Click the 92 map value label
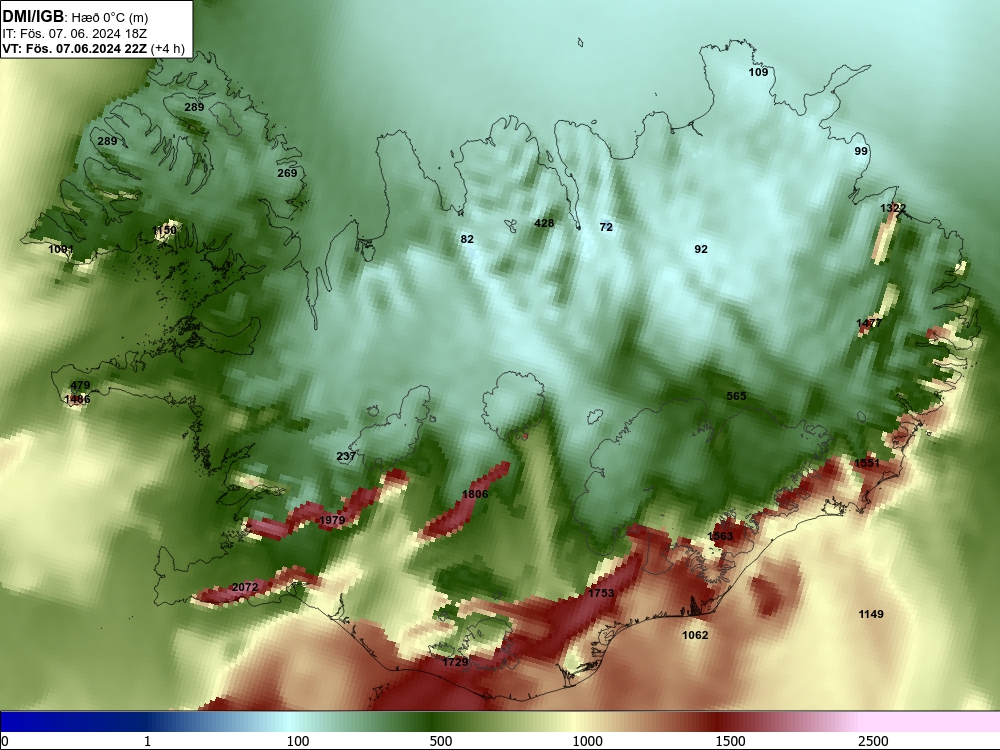Viewport: 1000px width, 750px height. pyautogui.click(x=701, y=249)
